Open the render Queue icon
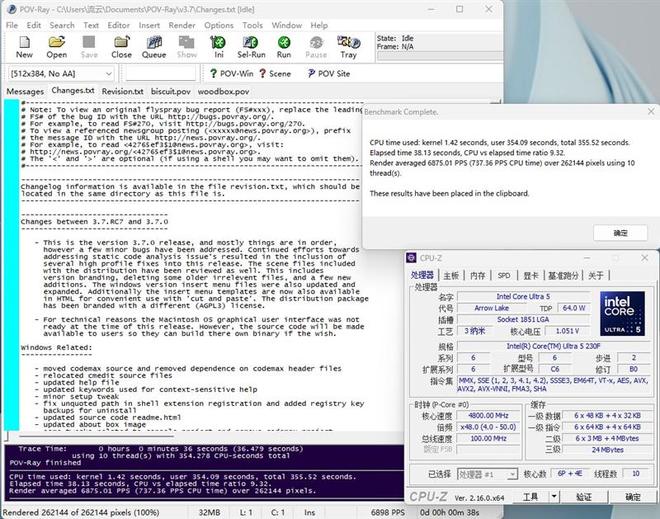660x519 pixels. [154, 47]
